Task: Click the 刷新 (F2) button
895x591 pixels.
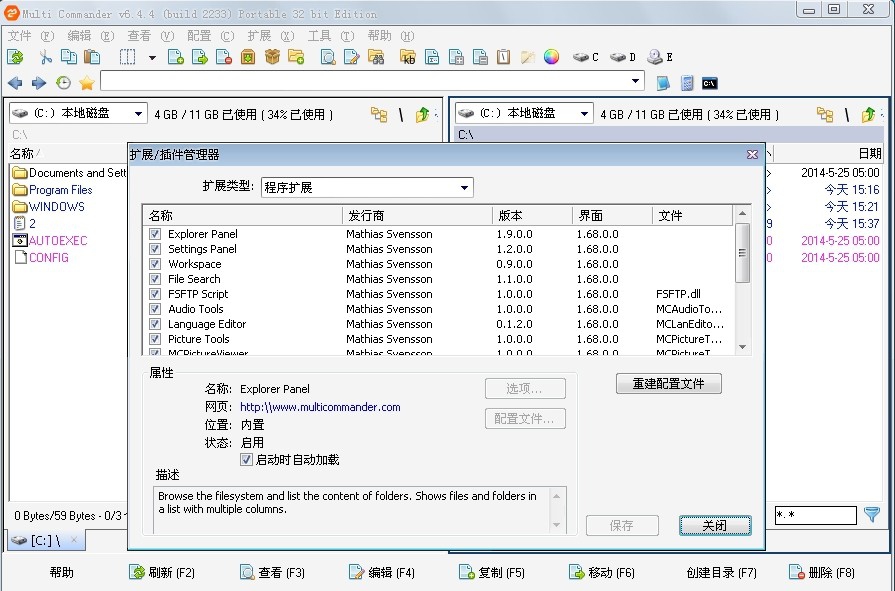Action: pyautogui.click(x=162, y=572)
